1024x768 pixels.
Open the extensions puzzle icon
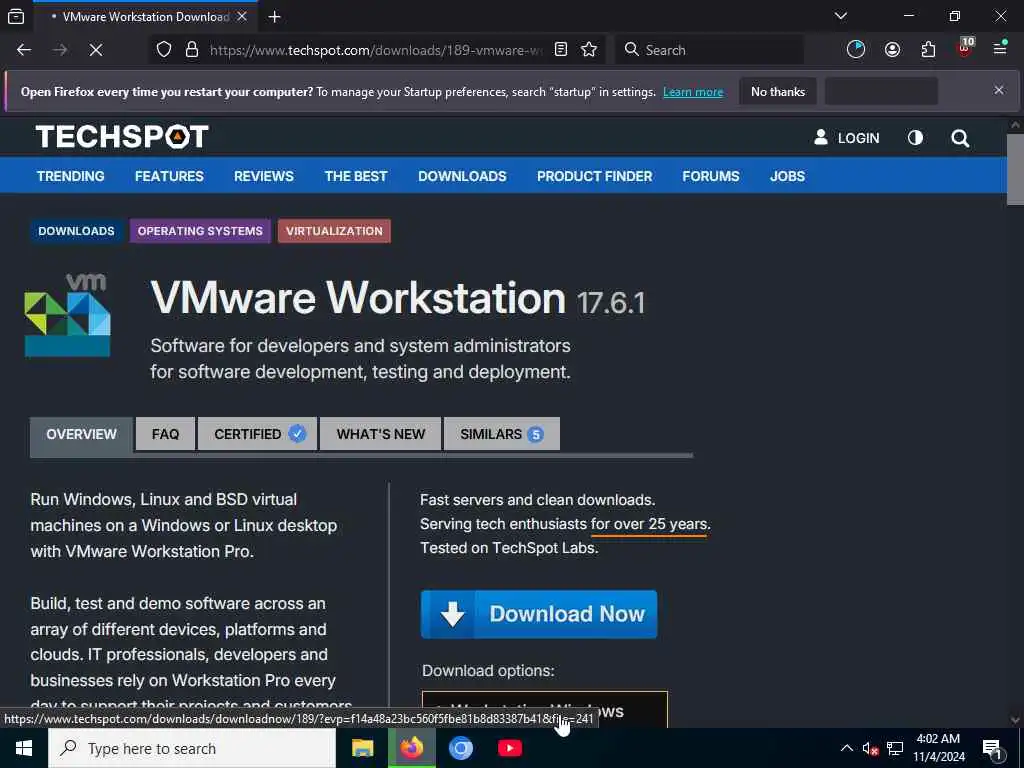pos(928,50)
